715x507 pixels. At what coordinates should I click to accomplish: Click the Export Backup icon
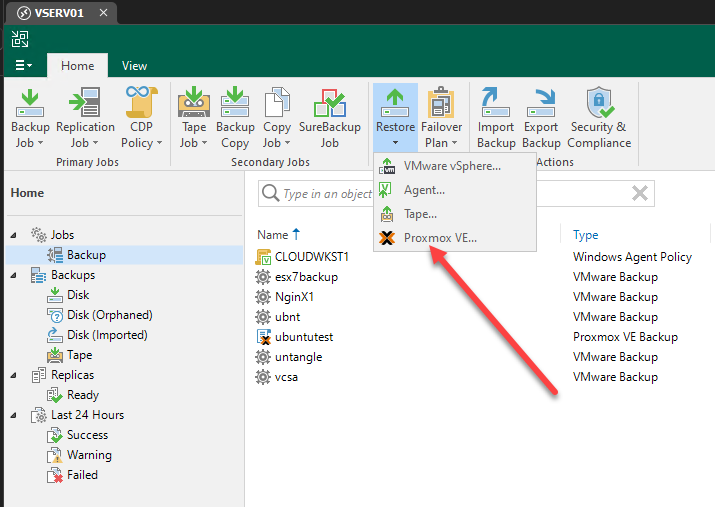tap(541, 103)
